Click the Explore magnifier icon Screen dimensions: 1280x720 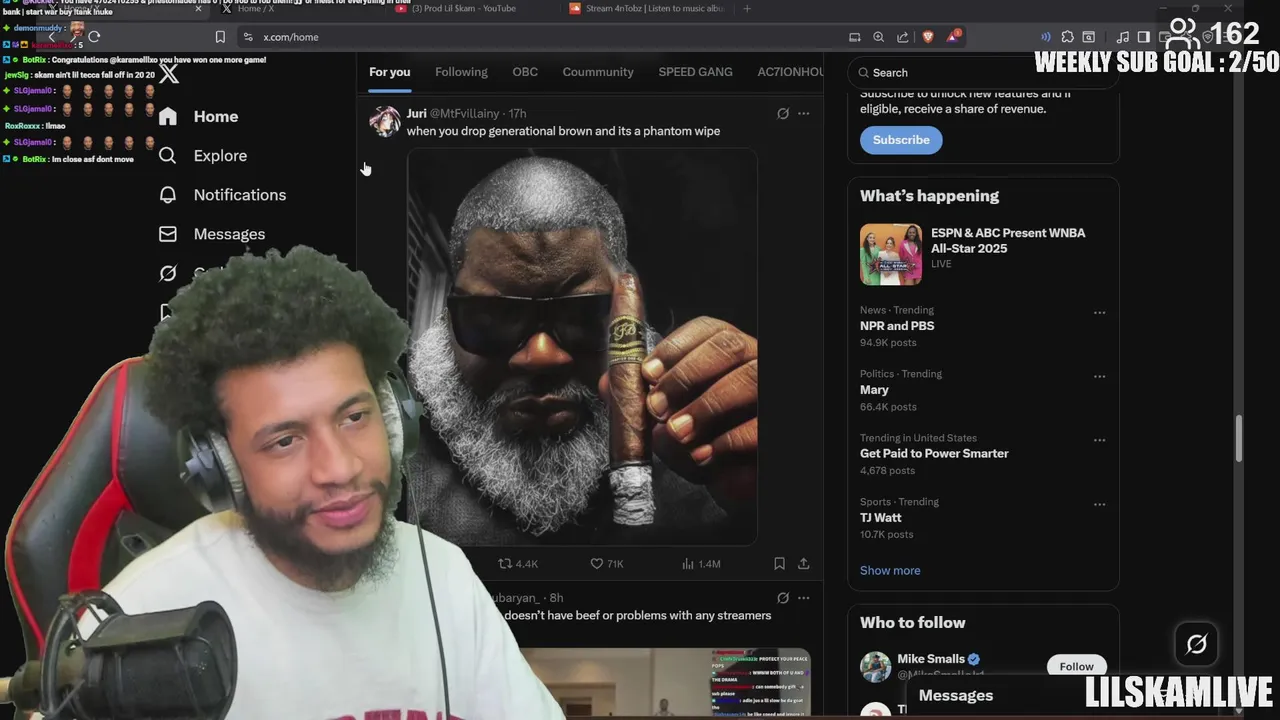point(168,155)
